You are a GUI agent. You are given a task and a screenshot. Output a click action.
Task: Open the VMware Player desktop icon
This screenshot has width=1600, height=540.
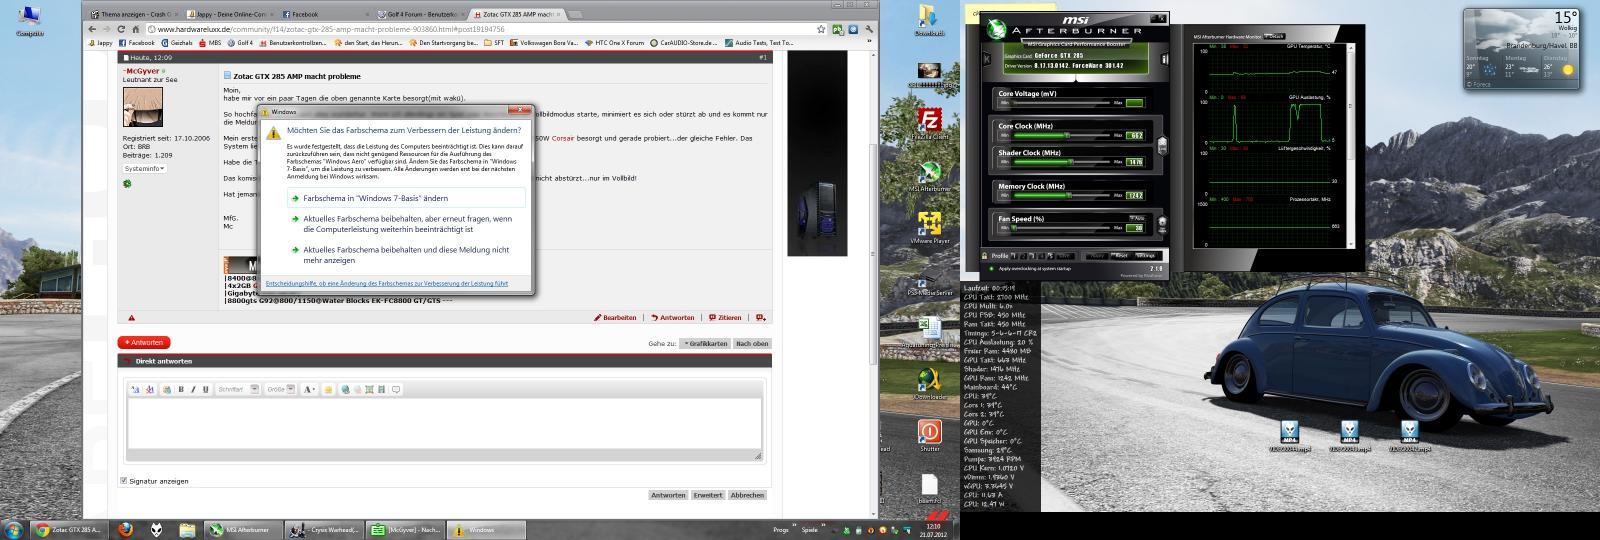(x=929, y=227)
